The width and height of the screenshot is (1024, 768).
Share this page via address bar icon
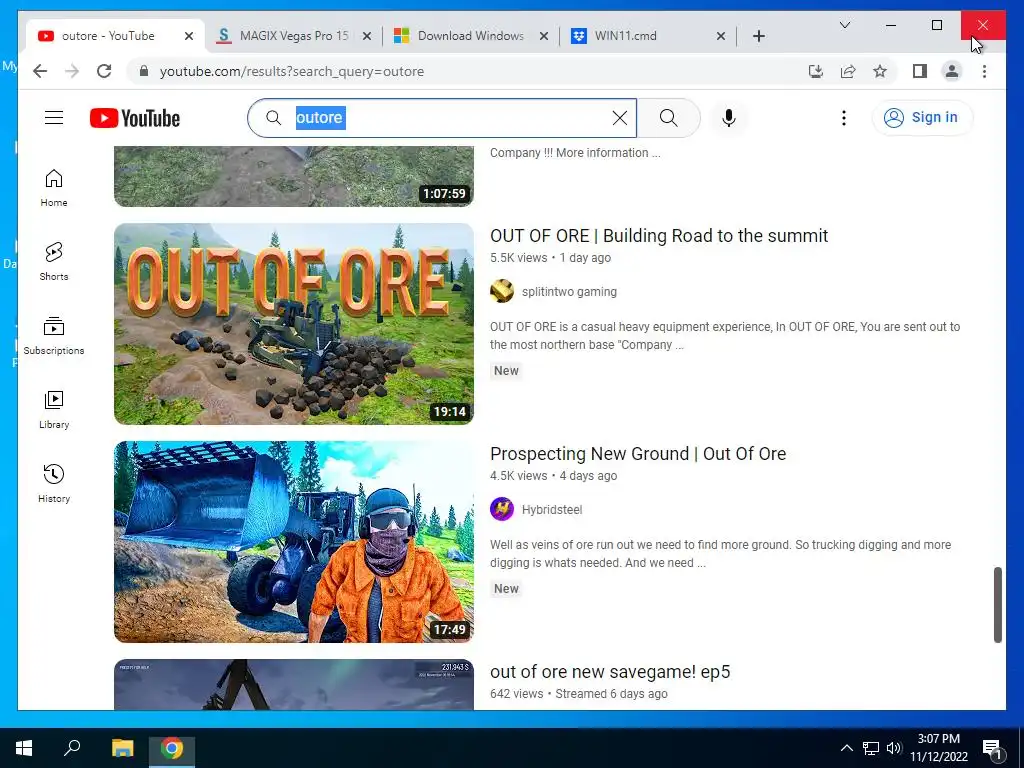pos(848,71)
